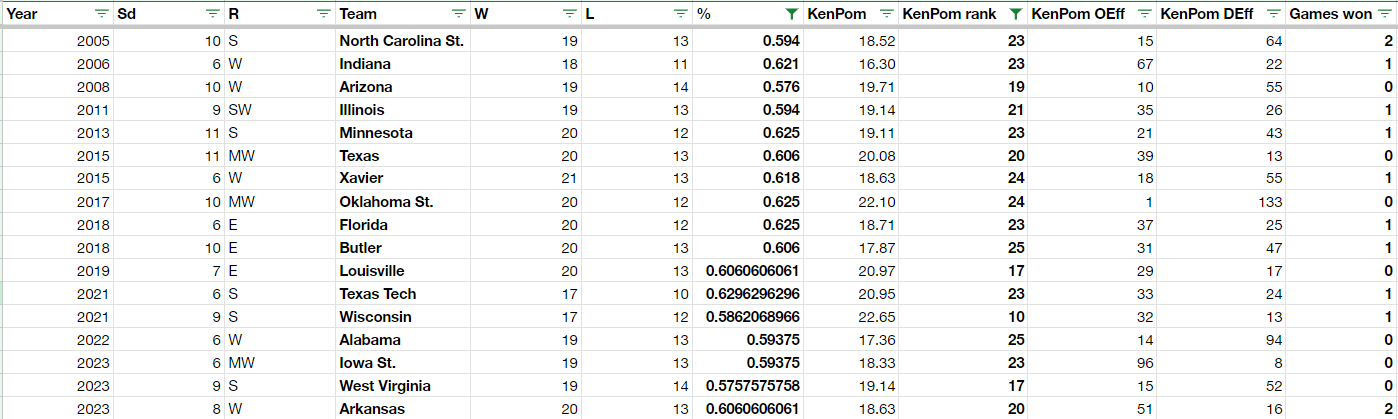Select the Indiana team cell

(x=402, y=64)
